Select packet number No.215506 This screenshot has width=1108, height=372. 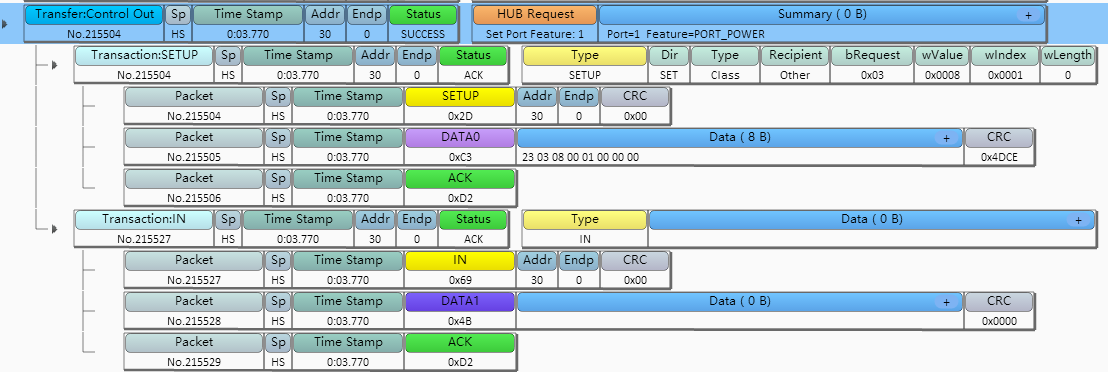pyautogui.click(x=194, y=198)
